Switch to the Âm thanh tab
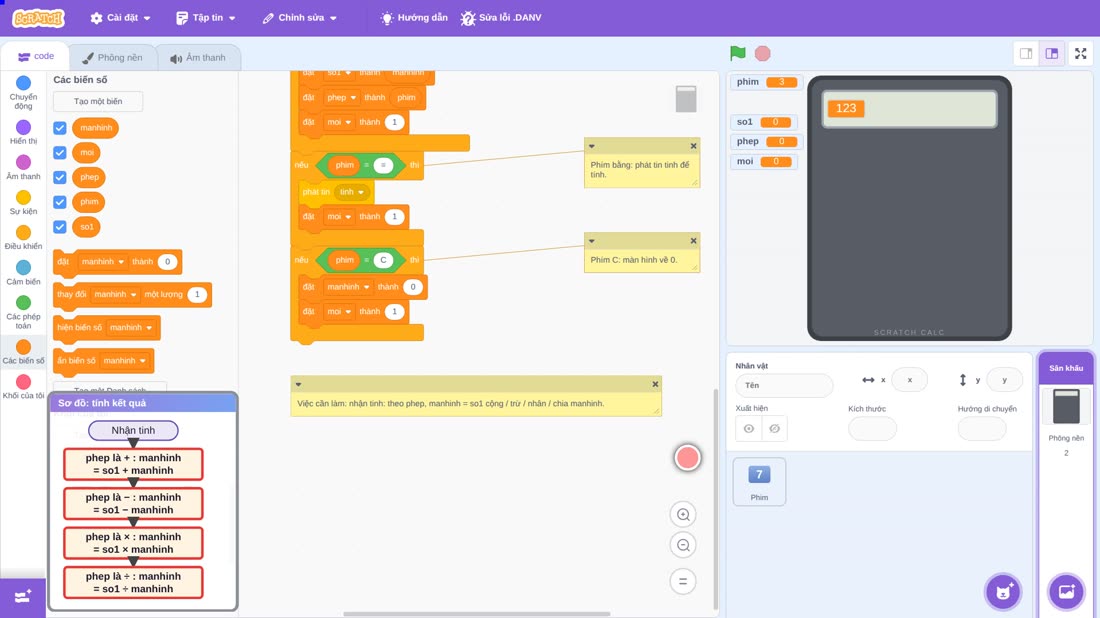 (198, 58)
